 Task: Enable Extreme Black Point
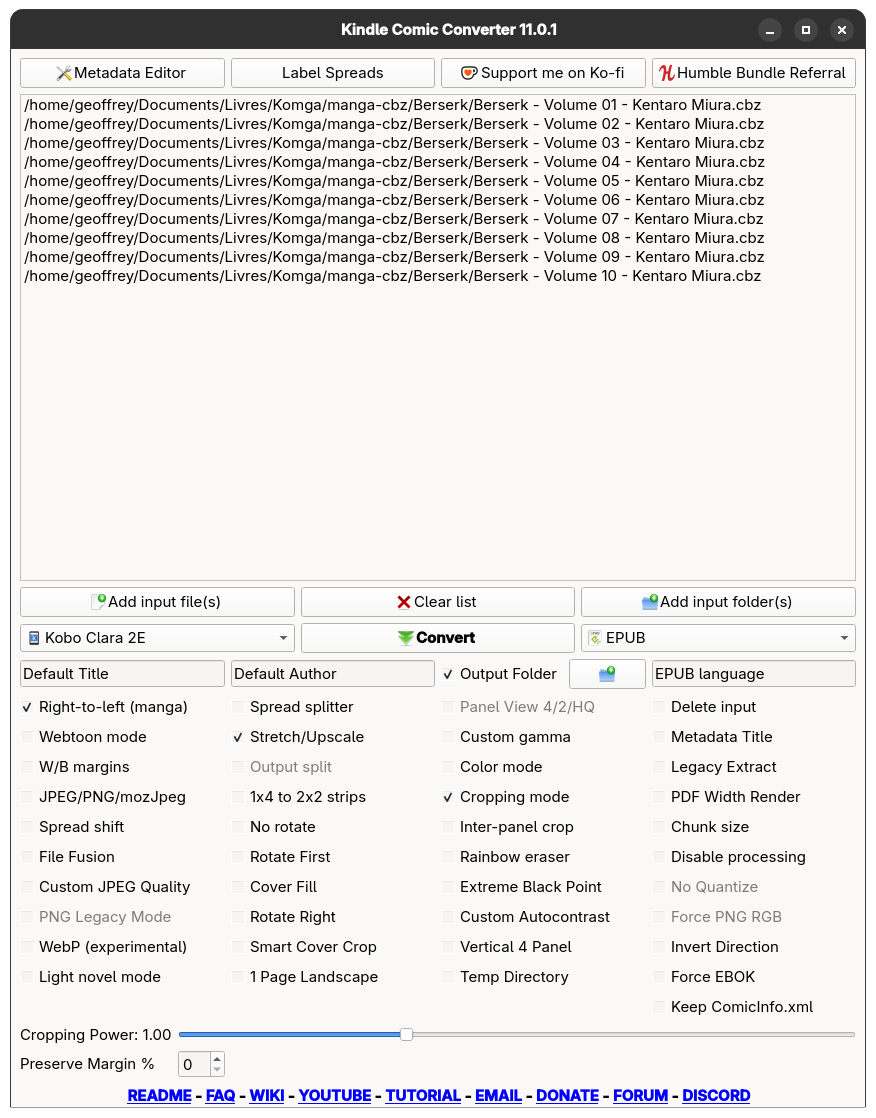click(x=448, y=886)
